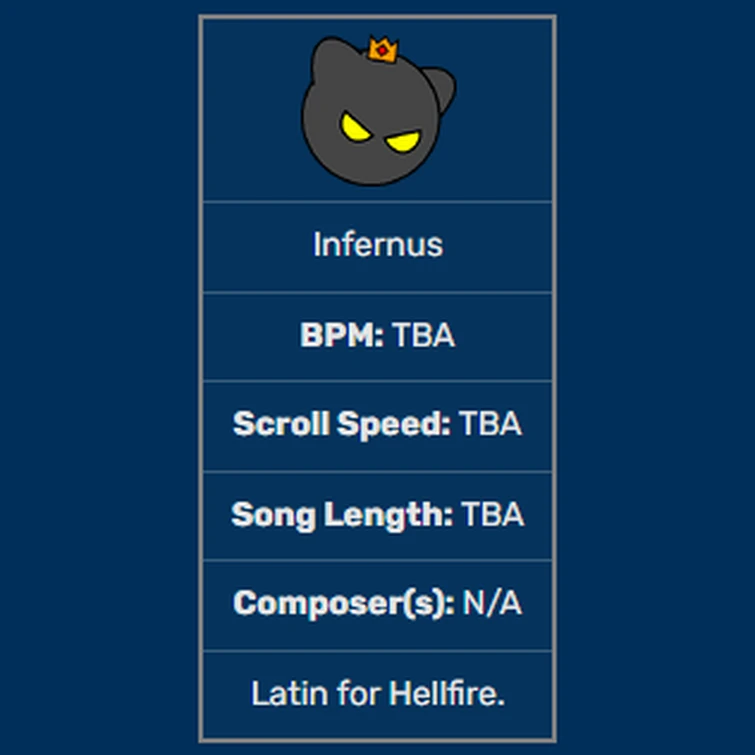Click the red gem on the crown
Viewport: 755px width, 755px height.
click(x=382, y=50)
